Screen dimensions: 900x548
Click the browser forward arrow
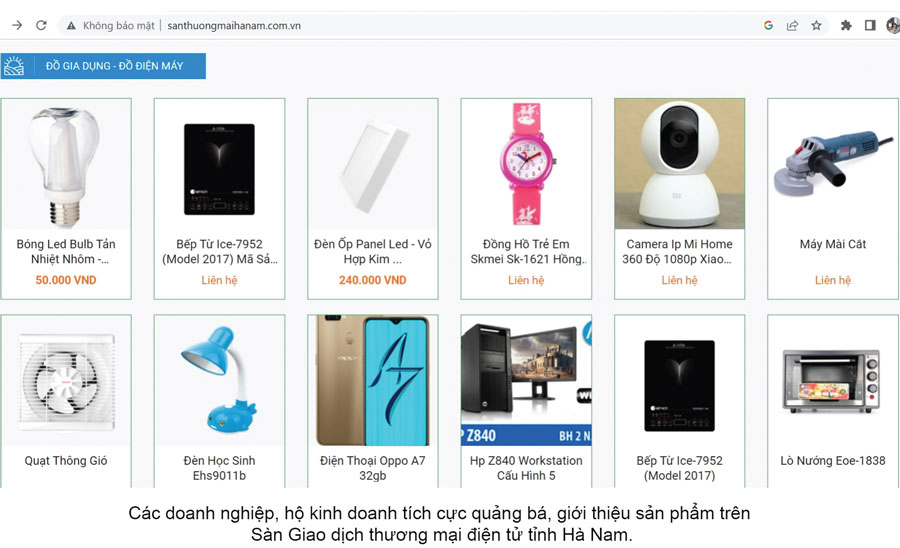pyautogui.click(x=17, y=25)
